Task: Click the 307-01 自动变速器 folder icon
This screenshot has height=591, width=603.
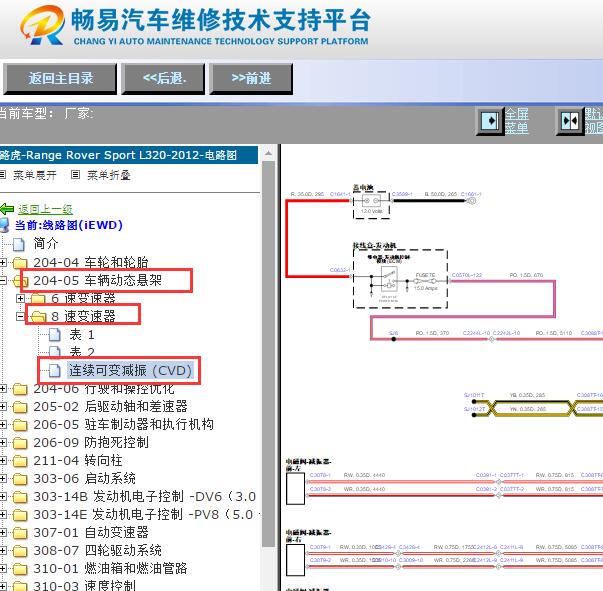Action: [20, 533]
